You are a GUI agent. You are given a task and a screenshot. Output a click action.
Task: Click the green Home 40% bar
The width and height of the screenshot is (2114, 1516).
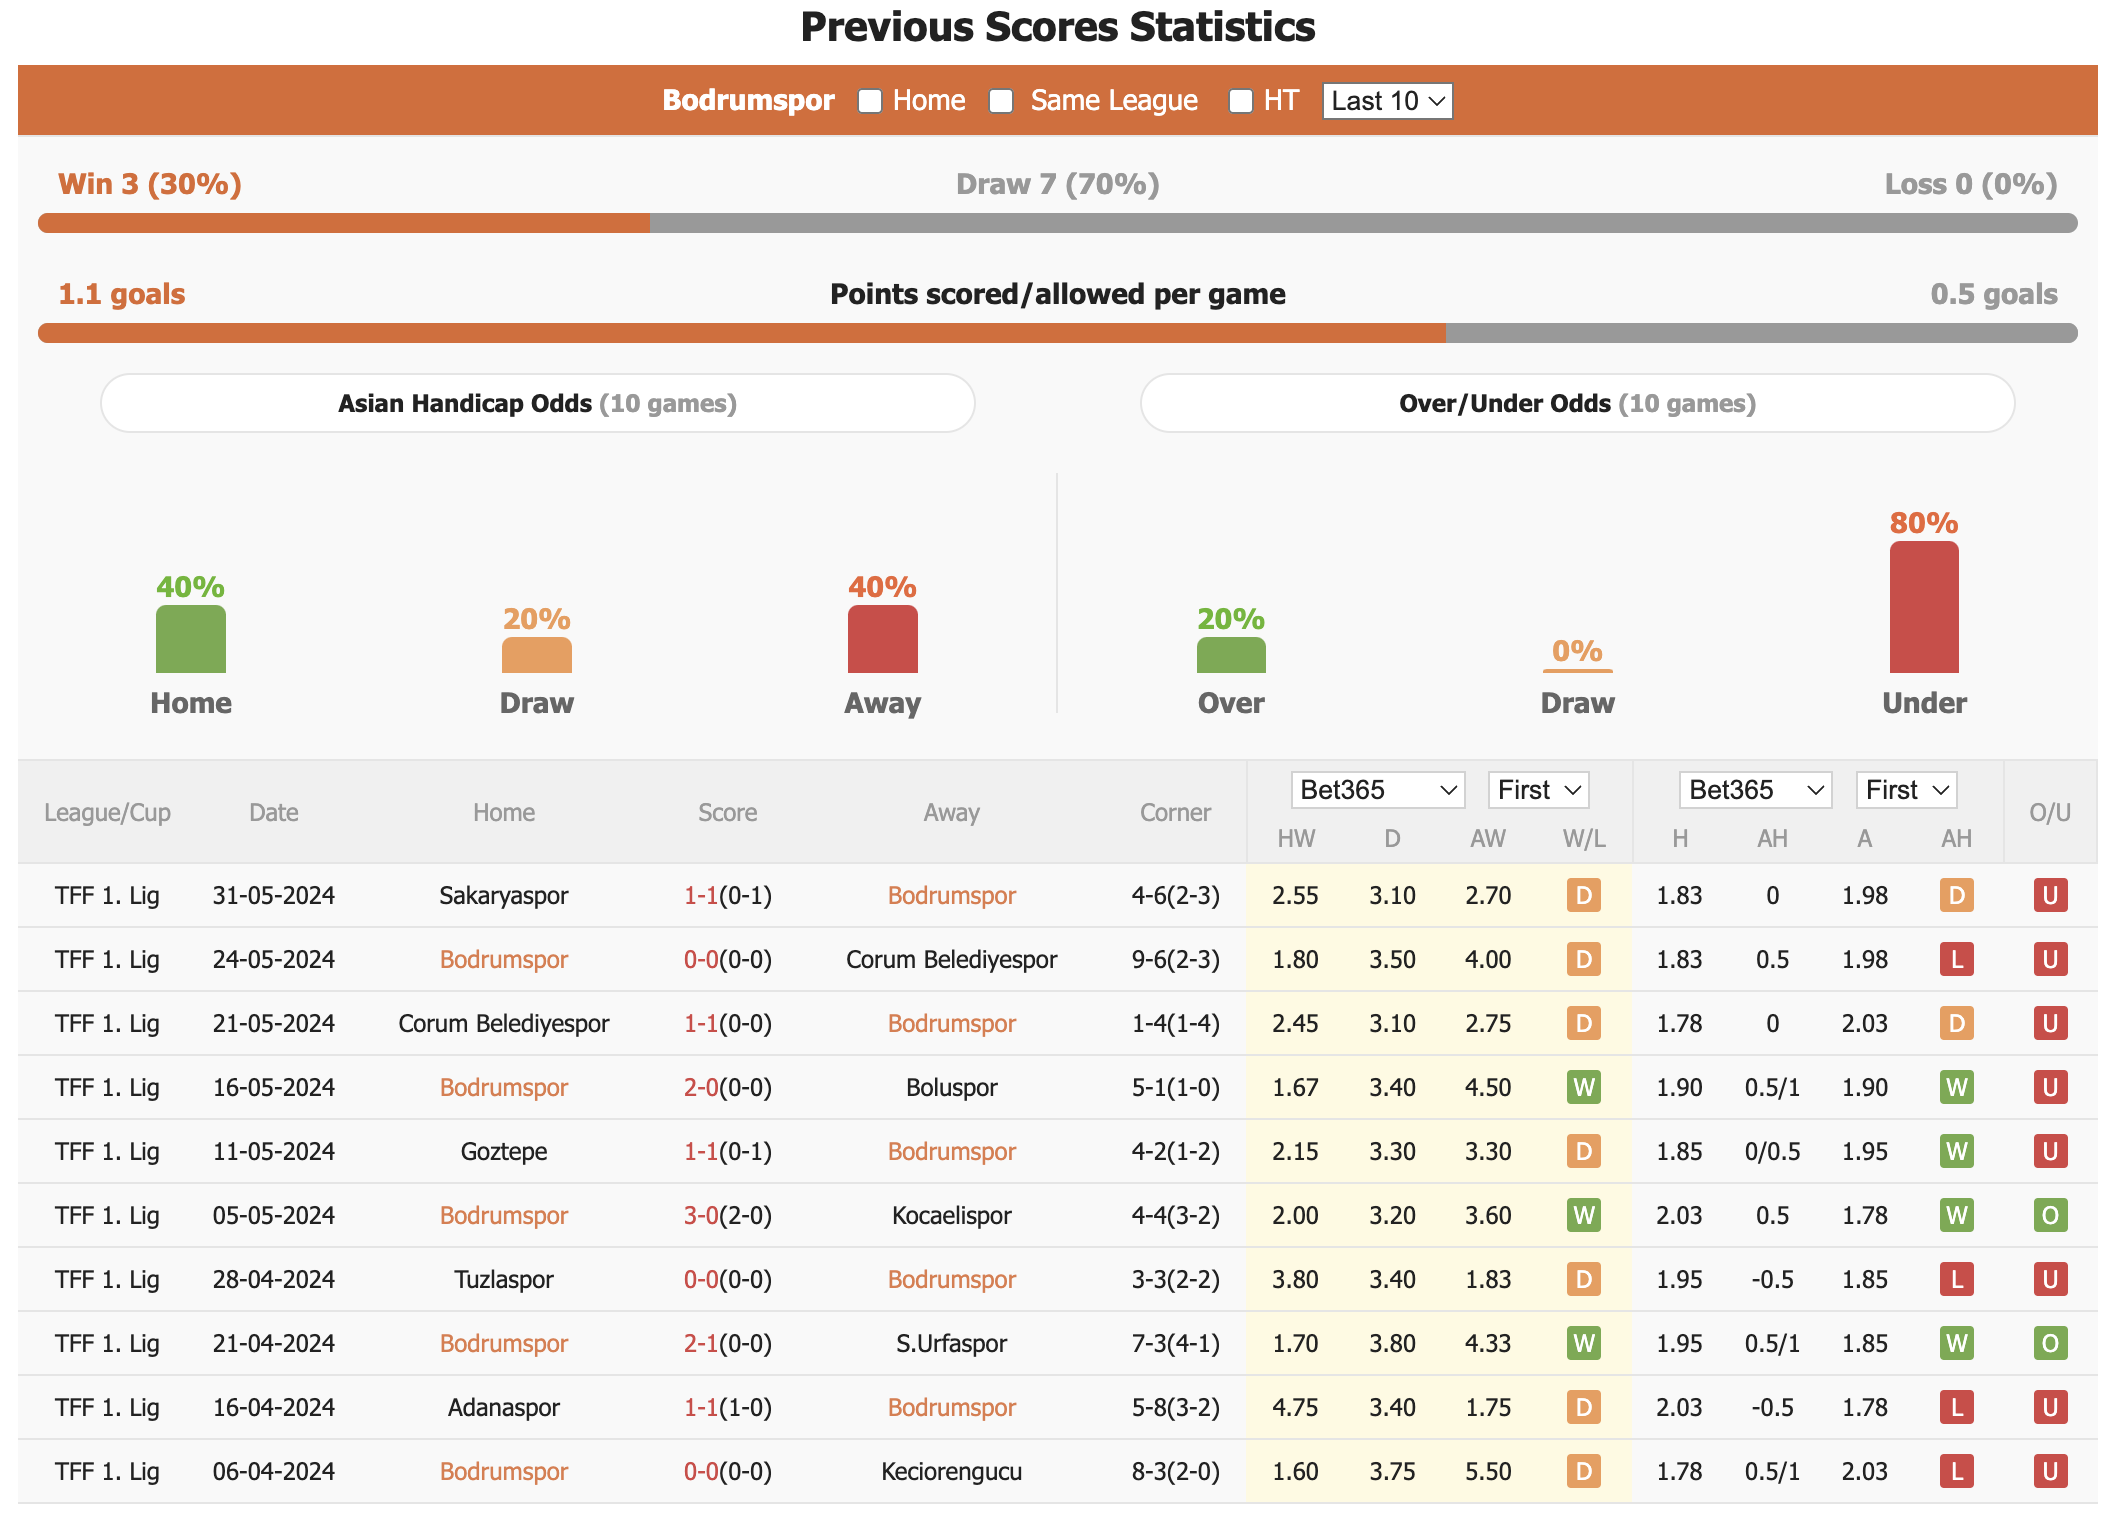point(191,639)
